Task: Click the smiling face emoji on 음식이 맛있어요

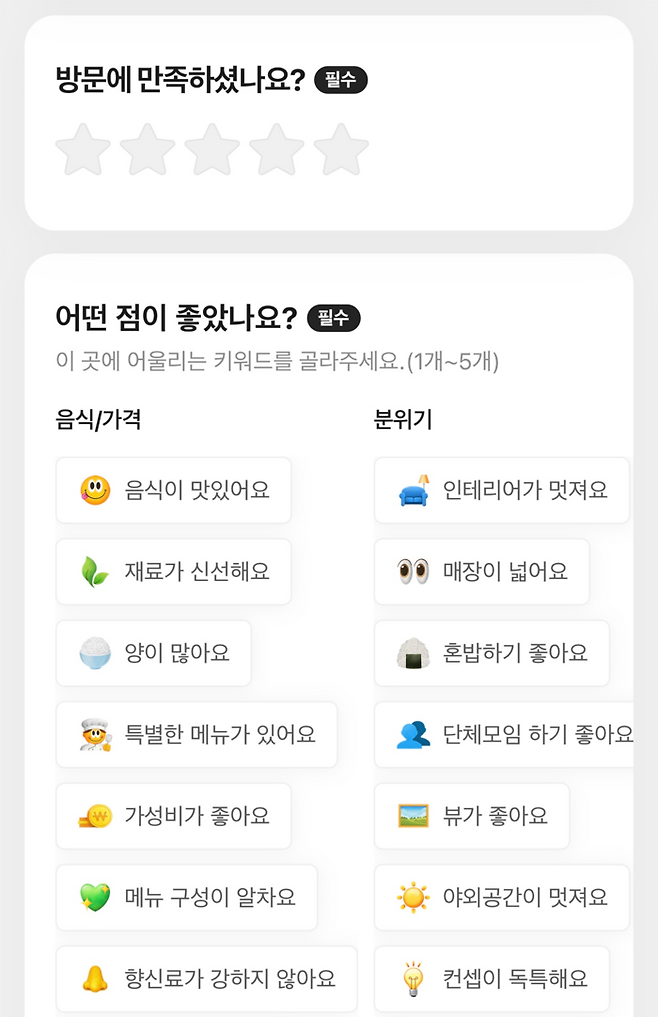Action: tap(97, 491)
